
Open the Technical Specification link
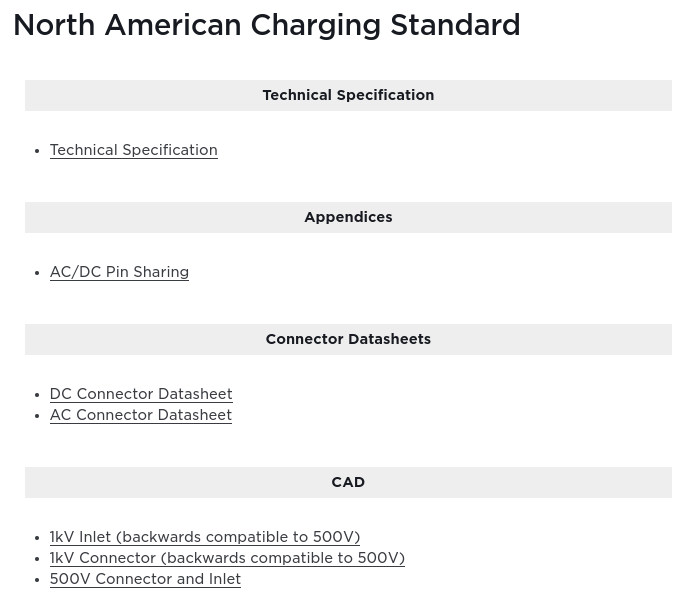pyautogui.click(x=133, y=150)
